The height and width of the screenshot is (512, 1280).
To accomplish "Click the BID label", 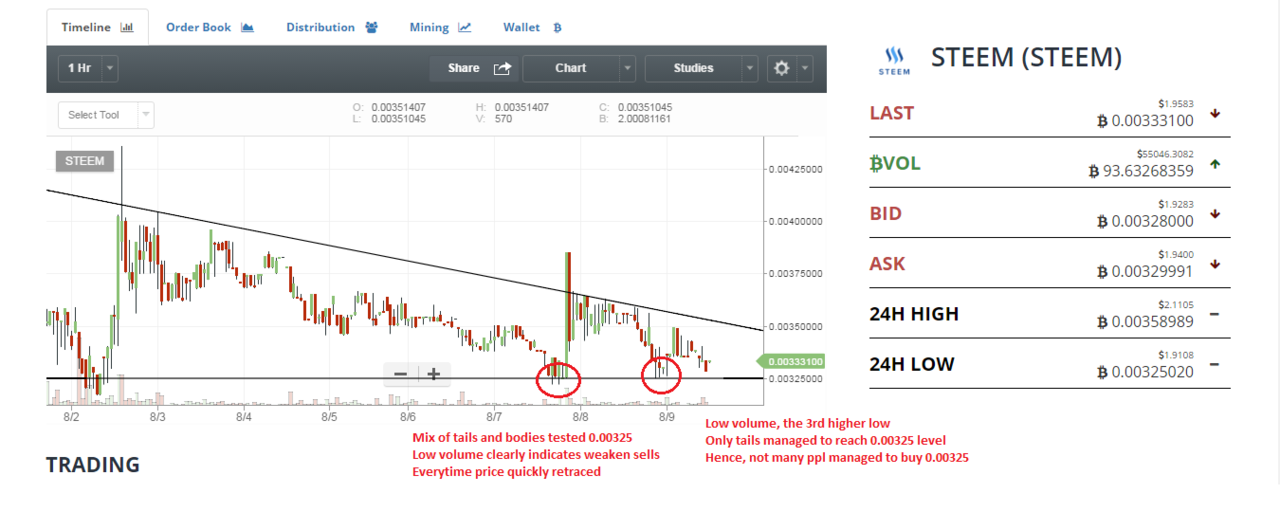I will [x=886, y=214].
